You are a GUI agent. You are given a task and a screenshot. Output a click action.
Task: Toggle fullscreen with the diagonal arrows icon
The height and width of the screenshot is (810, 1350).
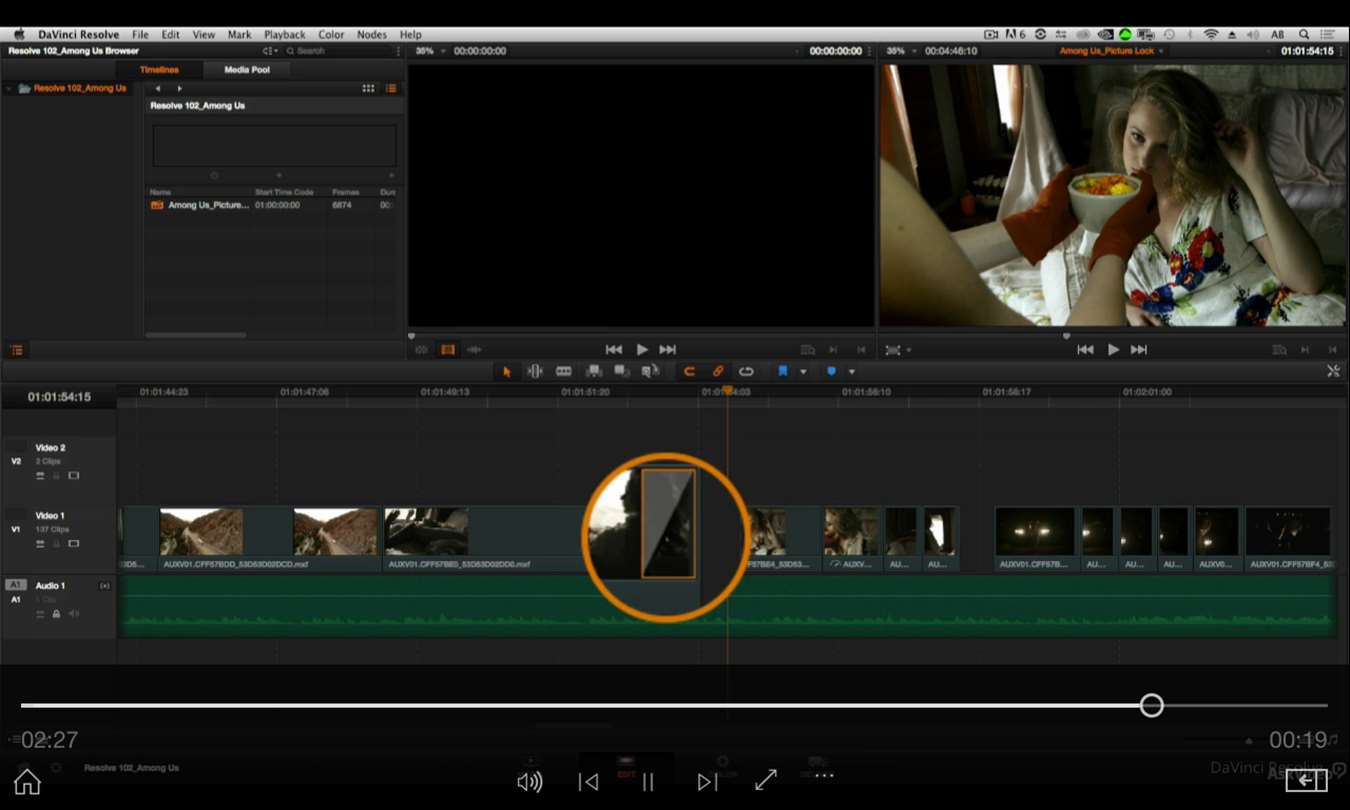pos(766,780)
